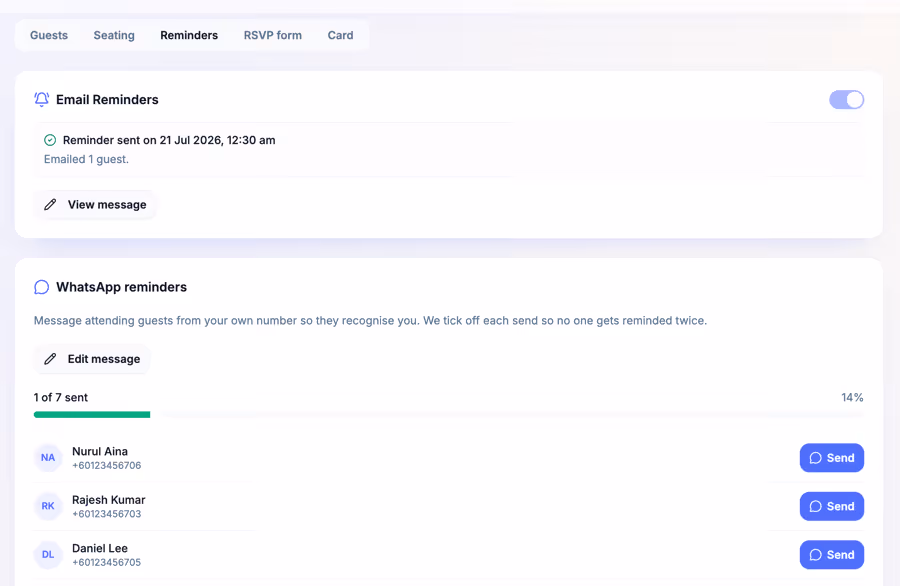
Task: Click the DL avatar for Daniel Lee
Action: 48,554
